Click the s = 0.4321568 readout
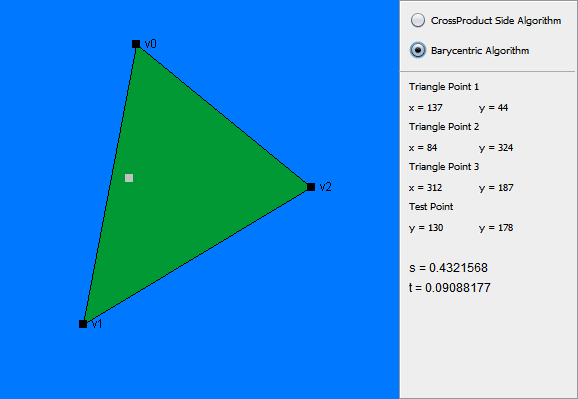Viewport: 578px width, 399px height. pyautogui.click(x=448, y=268)
